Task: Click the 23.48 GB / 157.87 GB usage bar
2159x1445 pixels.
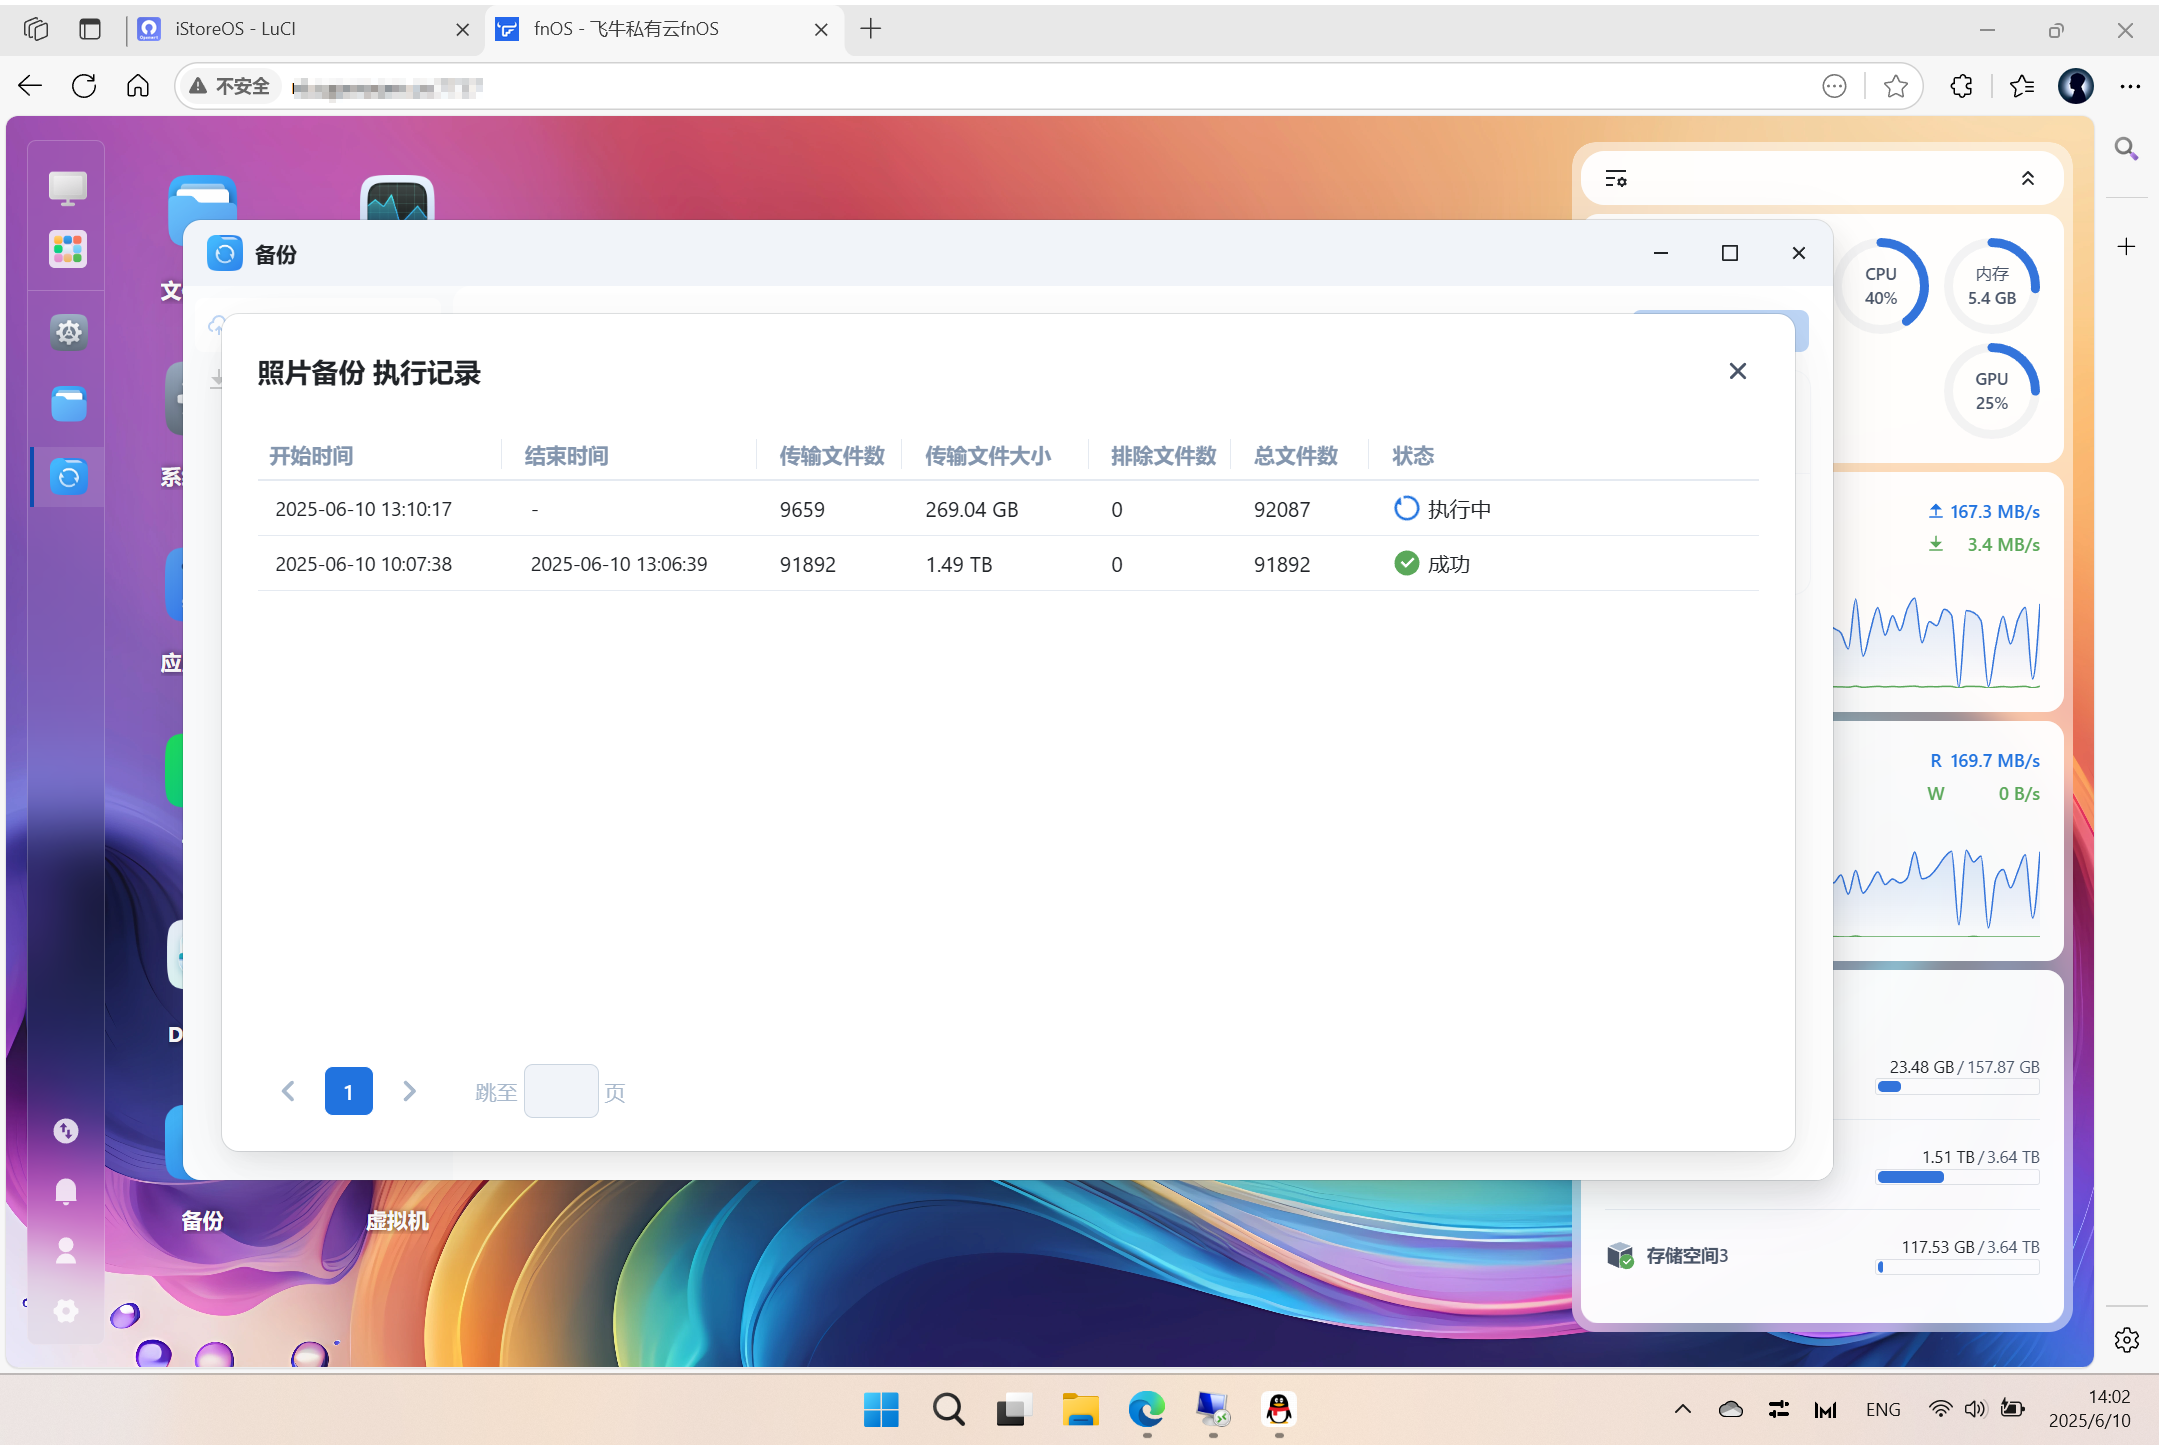Action: point(1958,1087)
